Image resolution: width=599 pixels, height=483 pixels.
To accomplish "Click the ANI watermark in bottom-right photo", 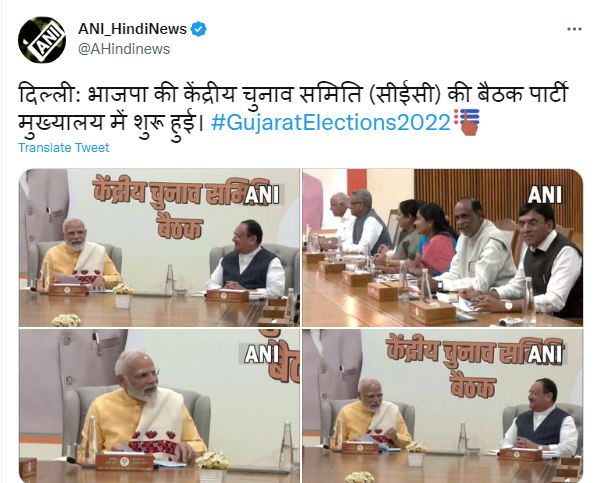I will pyautogui.click(x=545, y=354).
